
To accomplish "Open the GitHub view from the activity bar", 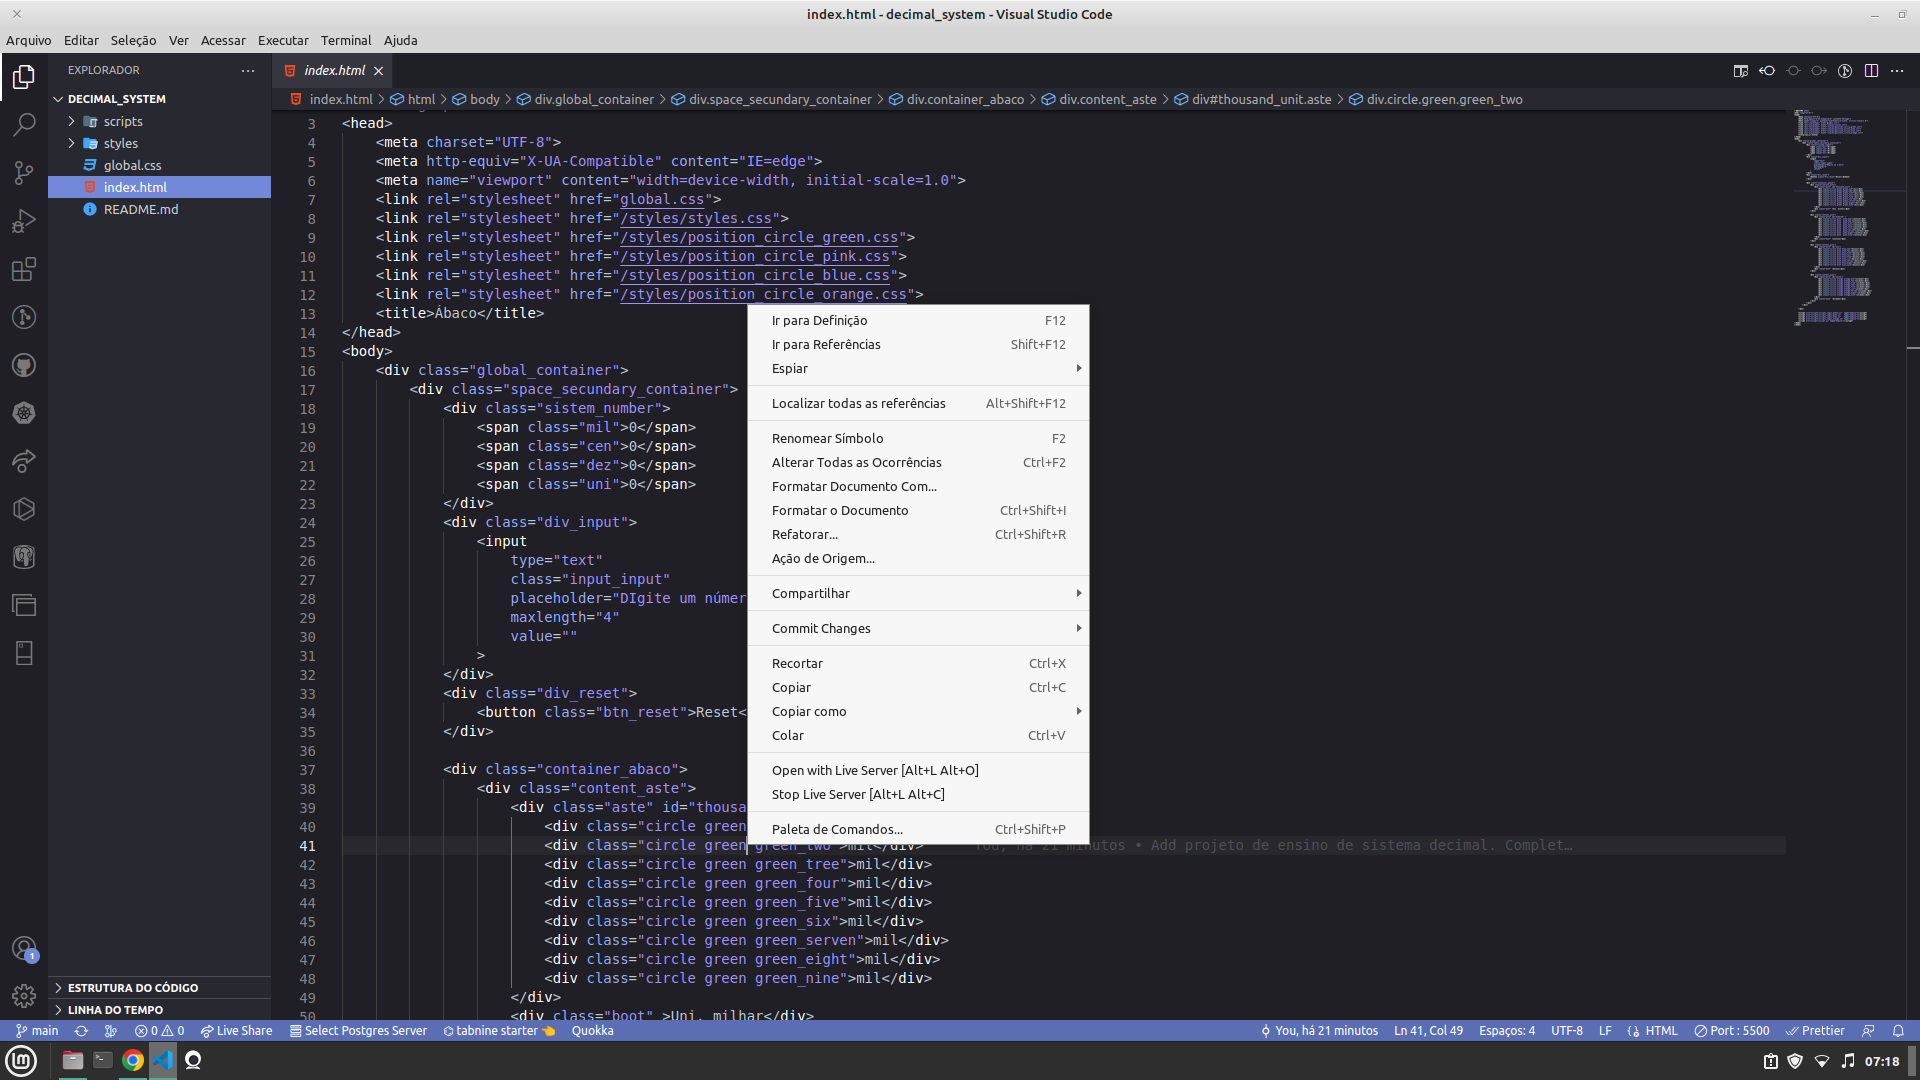I will 24,365.
